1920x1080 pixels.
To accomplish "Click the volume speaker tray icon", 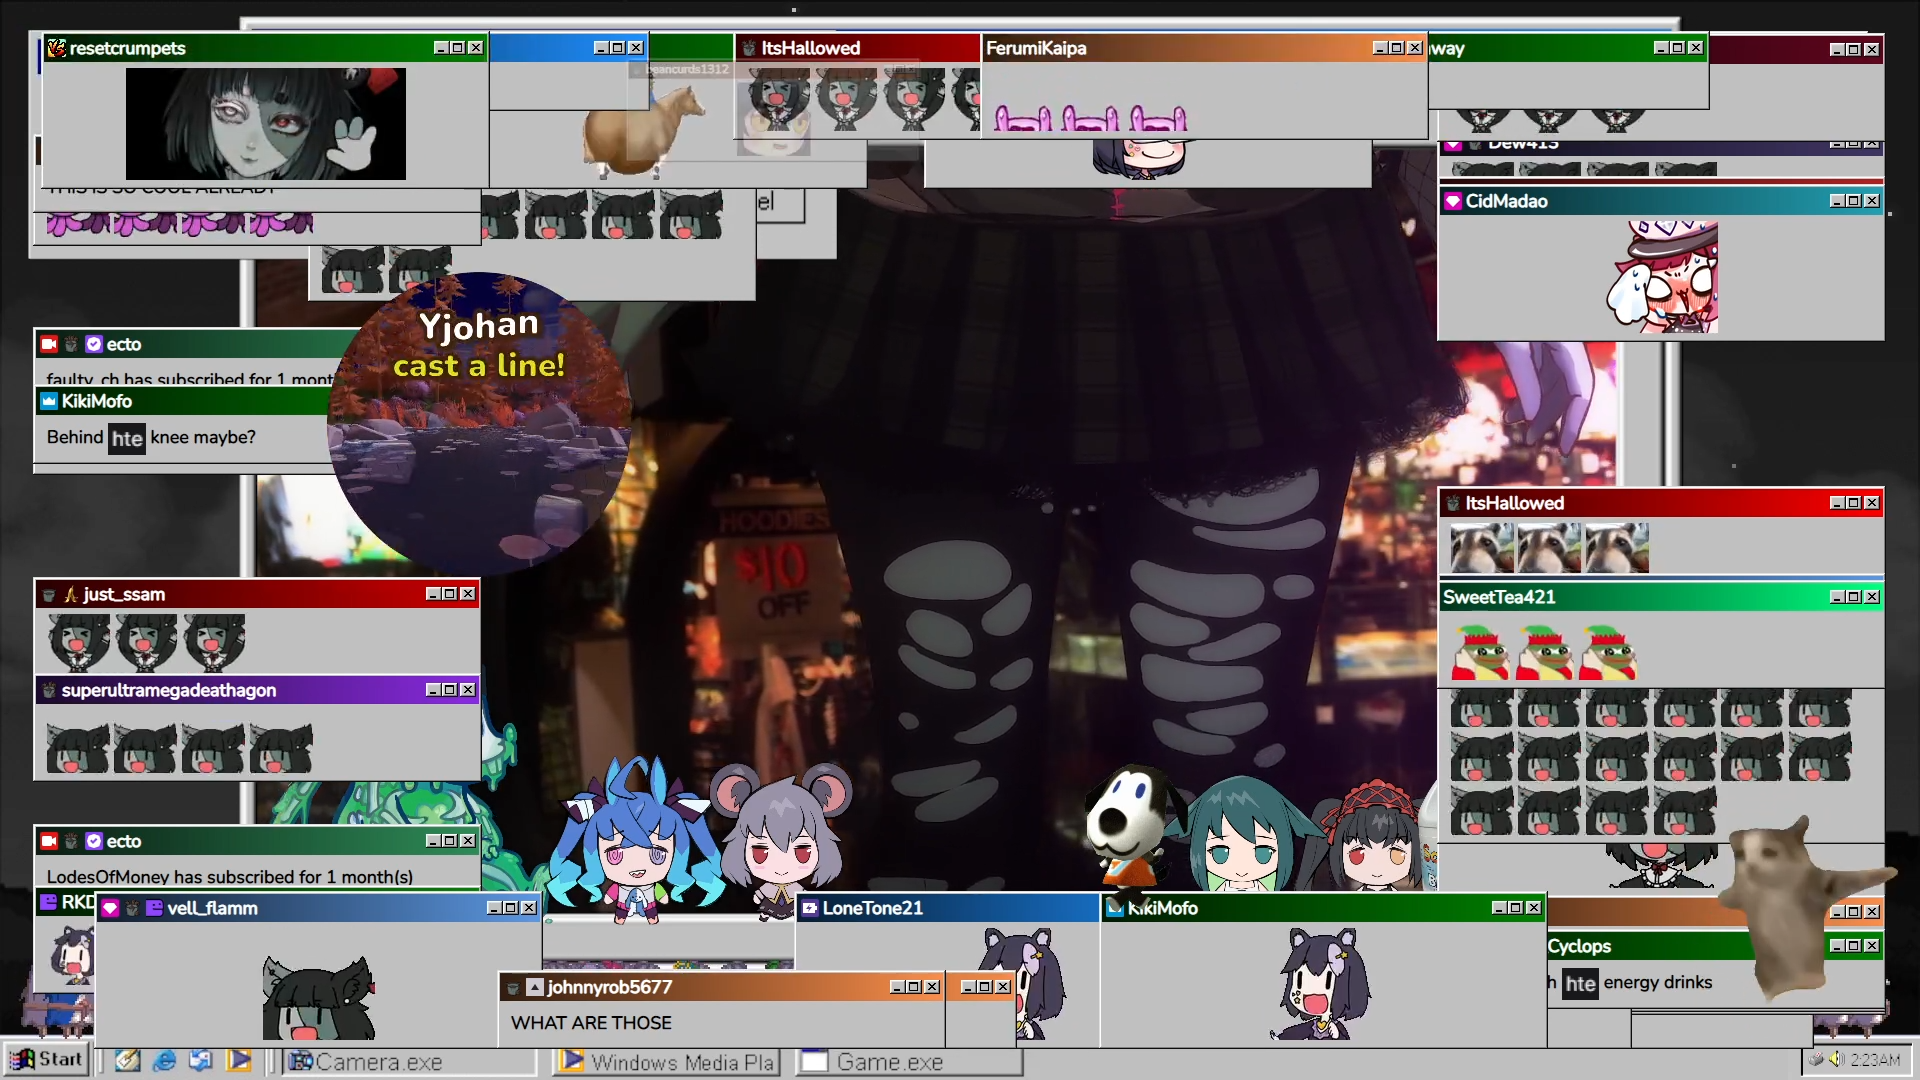I will [1836, 1060].
